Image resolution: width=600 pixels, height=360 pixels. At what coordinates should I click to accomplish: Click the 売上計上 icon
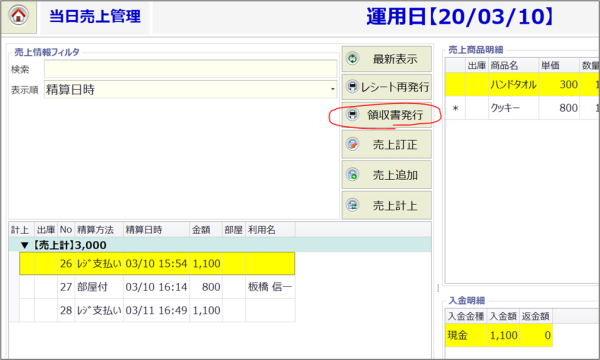(x=352, y=205)
